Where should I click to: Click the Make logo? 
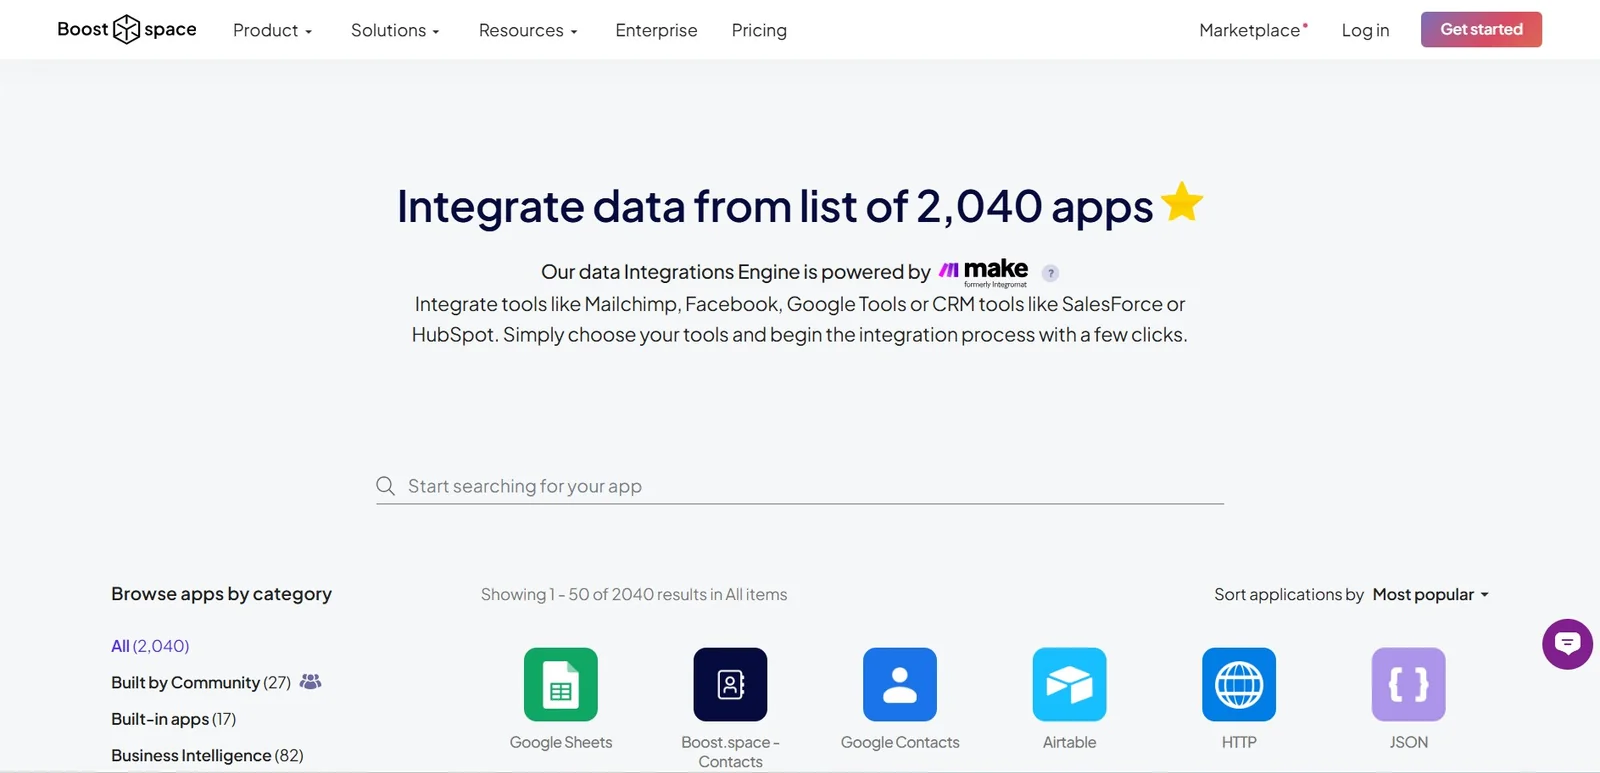[x=984, y=272]
